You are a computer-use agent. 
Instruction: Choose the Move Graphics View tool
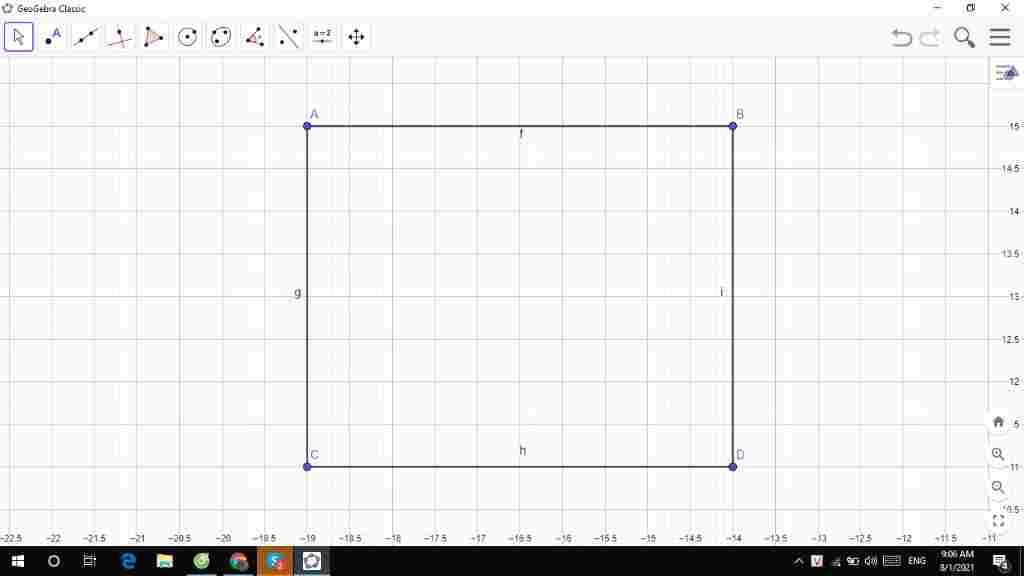pyautogui.click(x=355, y=38)
